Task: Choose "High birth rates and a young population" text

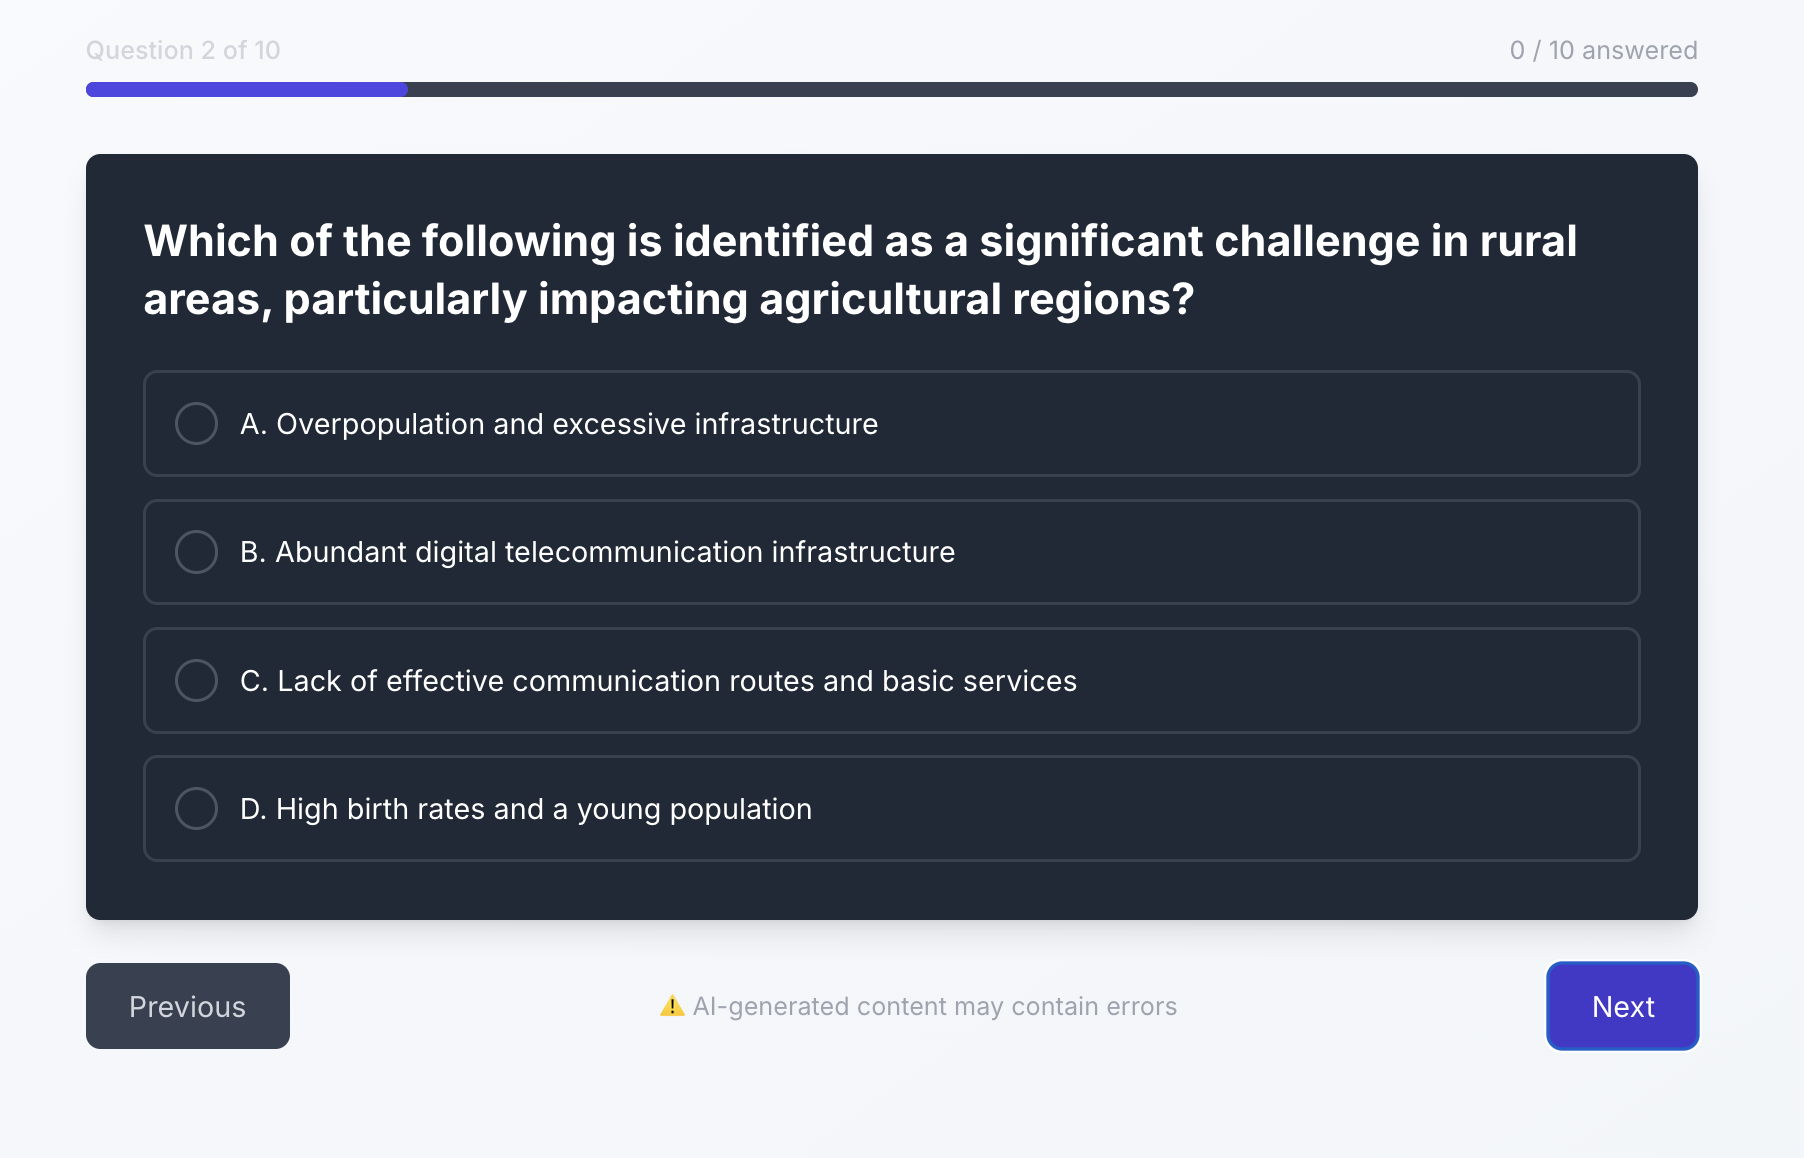Action: point(544,809)
